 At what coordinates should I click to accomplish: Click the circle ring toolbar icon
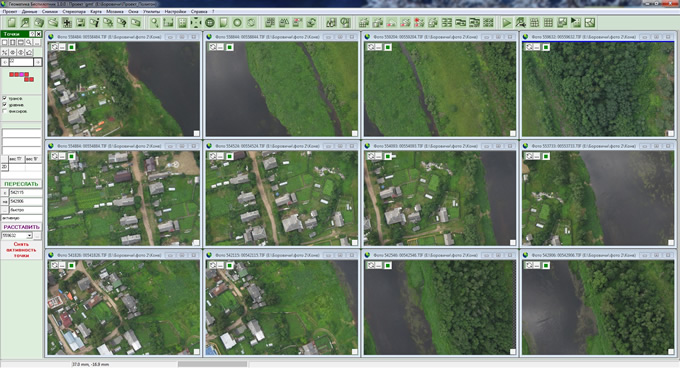(x=237, y=23)
